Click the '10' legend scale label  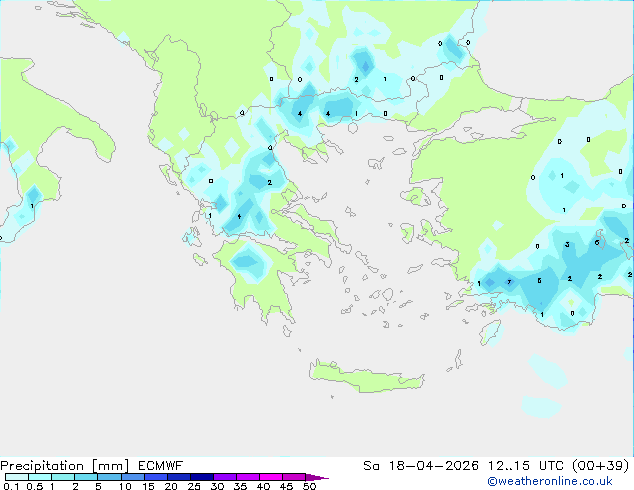point(125,486)
